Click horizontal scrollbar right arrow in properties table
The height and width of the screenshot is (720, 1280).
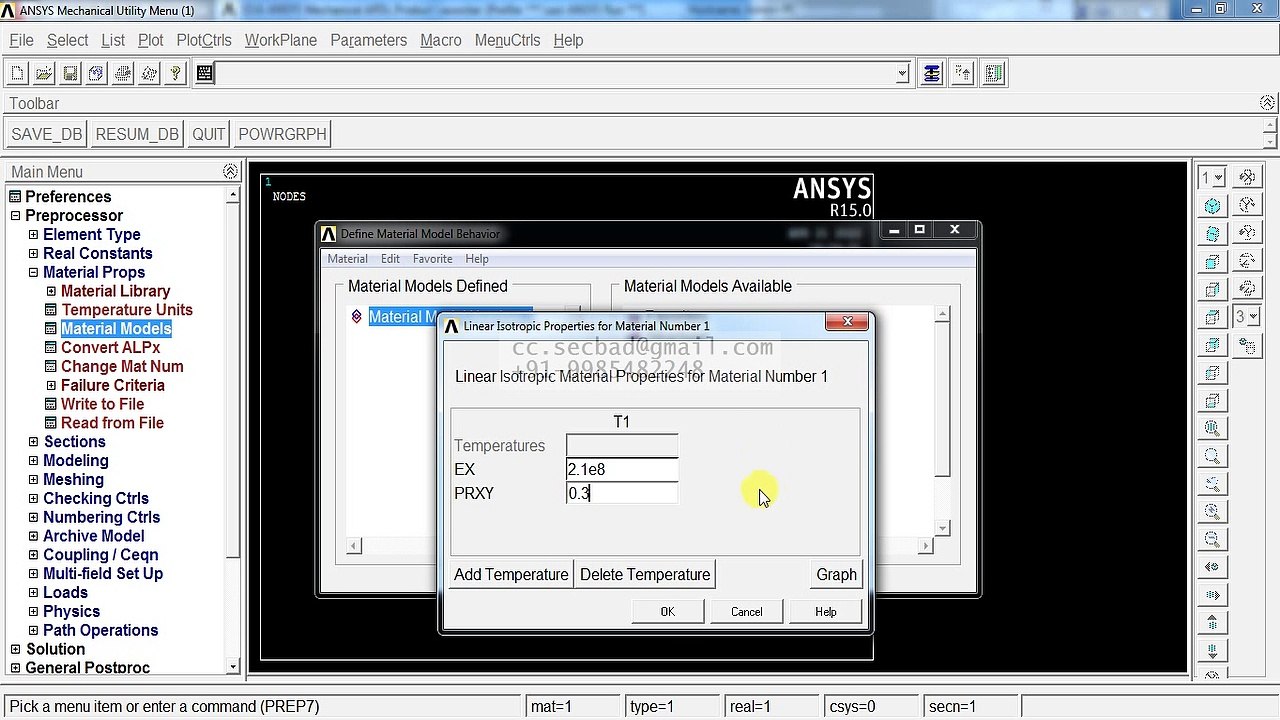[x=926, y=545]
